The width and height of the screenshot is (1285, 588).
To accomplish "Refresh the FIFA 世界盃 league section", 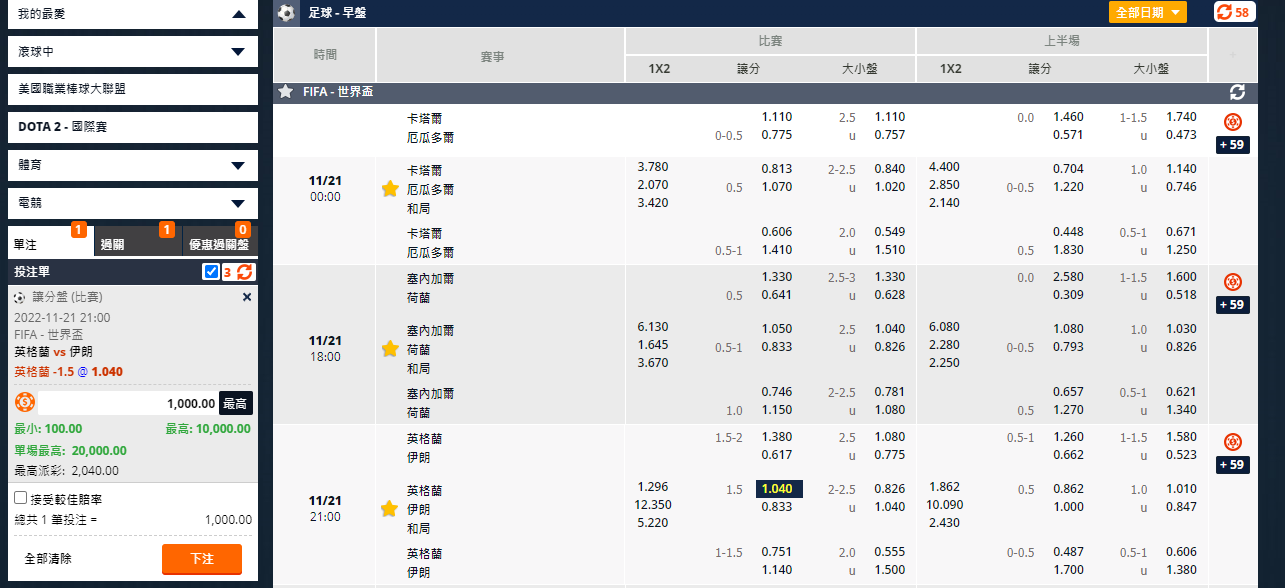I will point(1237,92).
